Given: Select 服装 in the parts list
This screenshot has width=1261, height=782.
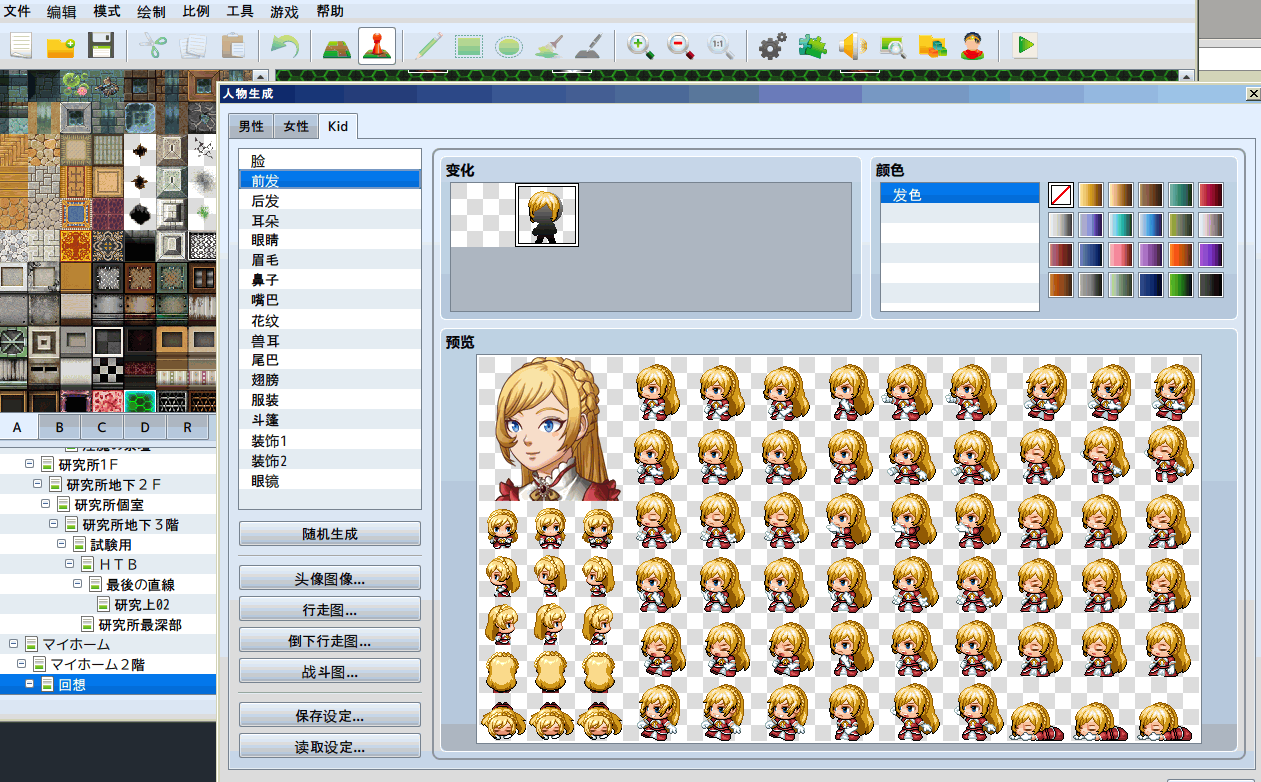Looking at the screenshot, I should tap(330, 400).
